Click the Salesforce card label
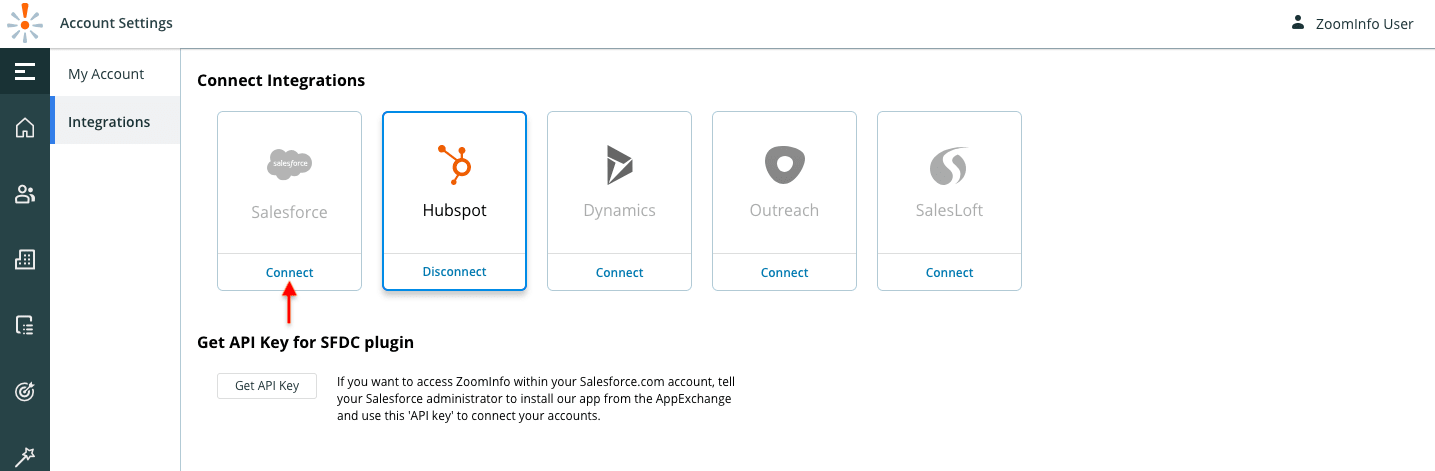 tap(289, 212)
